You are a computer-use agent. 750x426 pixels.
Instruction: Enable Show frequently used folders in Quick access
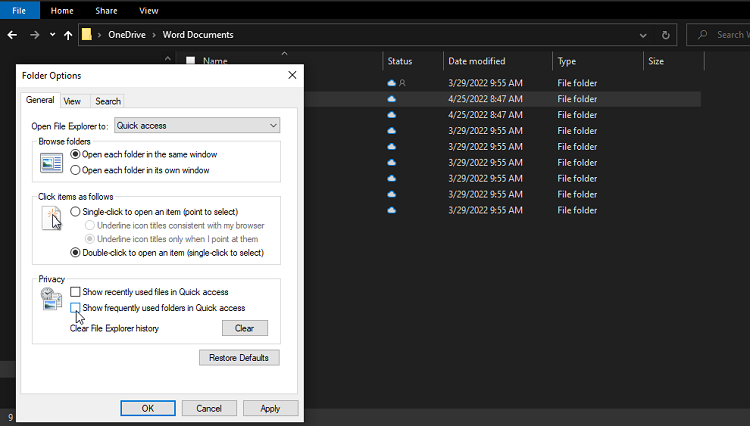click(75, 307)
